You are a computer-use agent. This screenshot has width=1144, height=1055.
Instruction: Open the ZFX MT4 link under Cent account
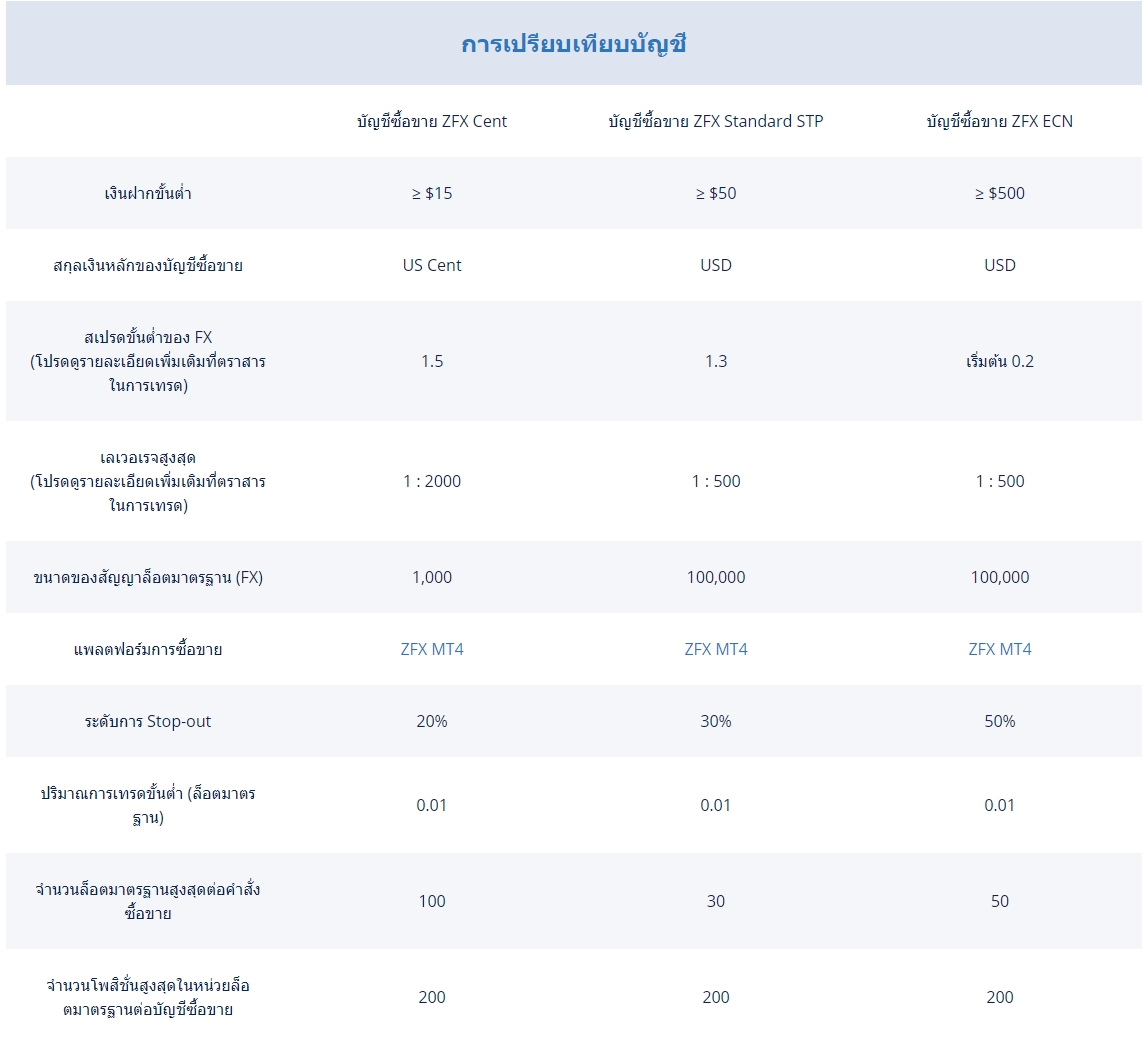coord(432,649)
